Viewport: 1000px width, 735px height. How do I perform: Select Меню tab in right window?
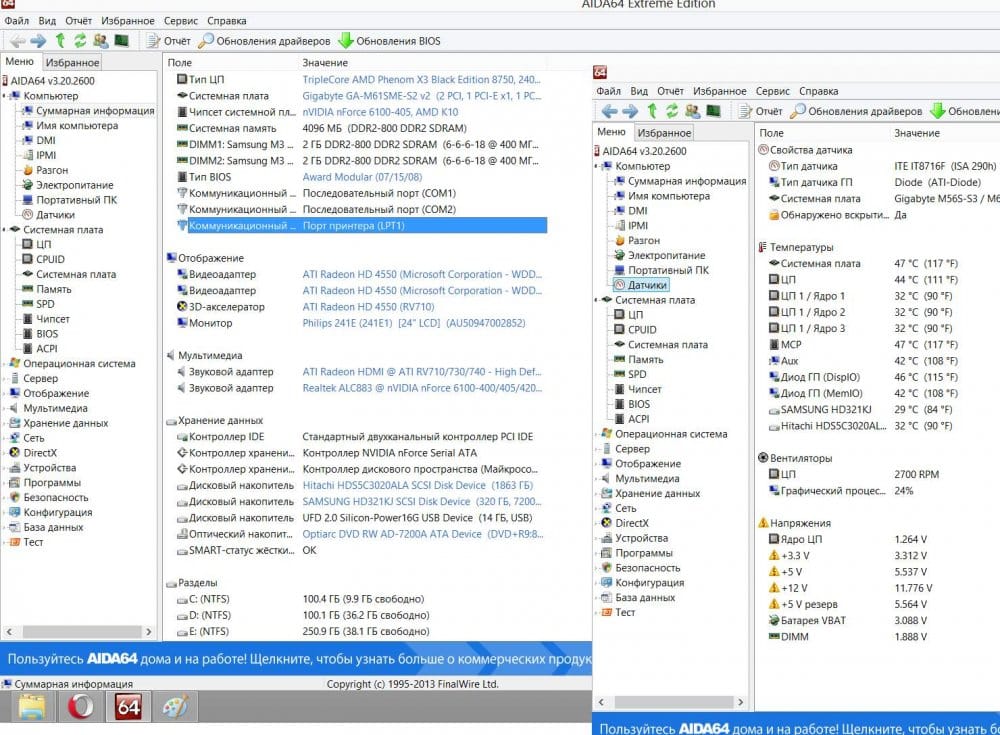[611, 132]
